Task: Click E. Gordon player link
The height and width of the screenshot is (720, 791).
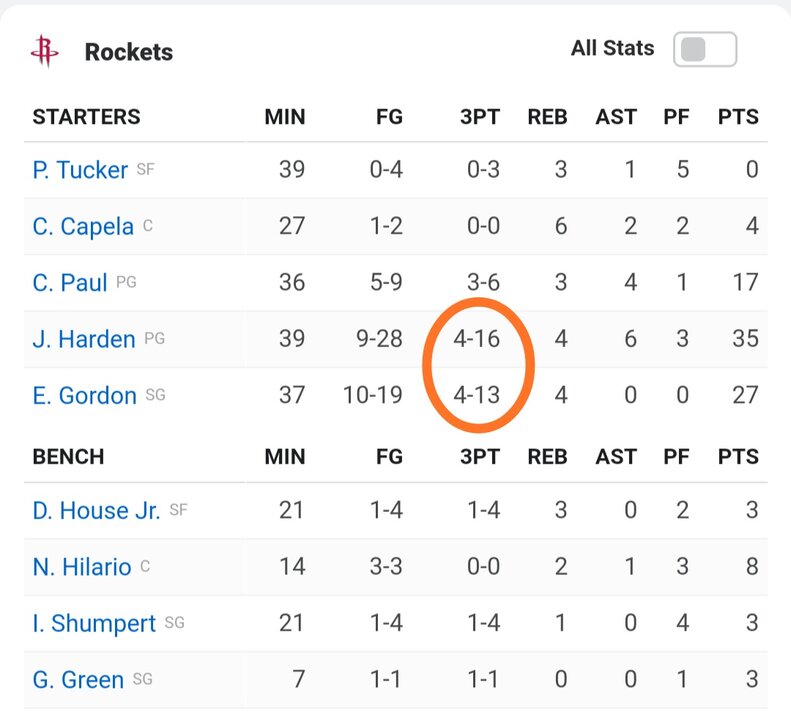Action: point(85,396)
